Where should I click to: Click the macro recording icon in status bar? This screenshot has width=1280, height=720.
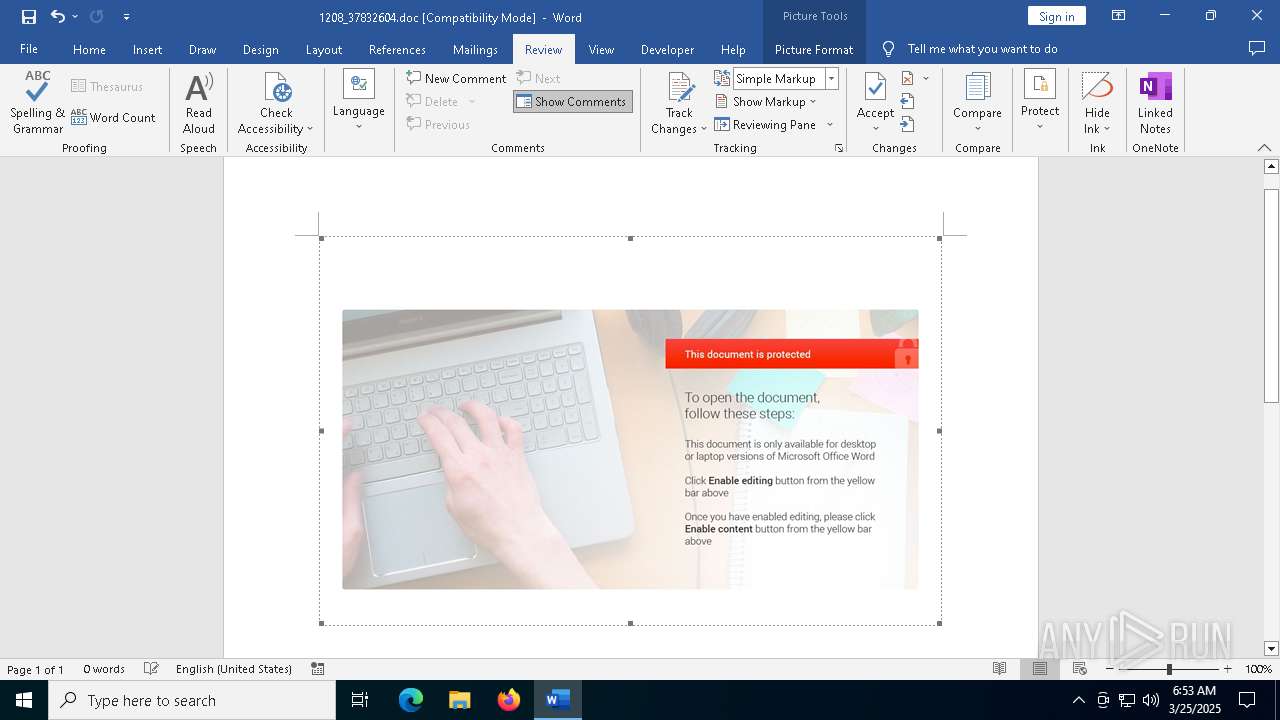pos(317,669)
